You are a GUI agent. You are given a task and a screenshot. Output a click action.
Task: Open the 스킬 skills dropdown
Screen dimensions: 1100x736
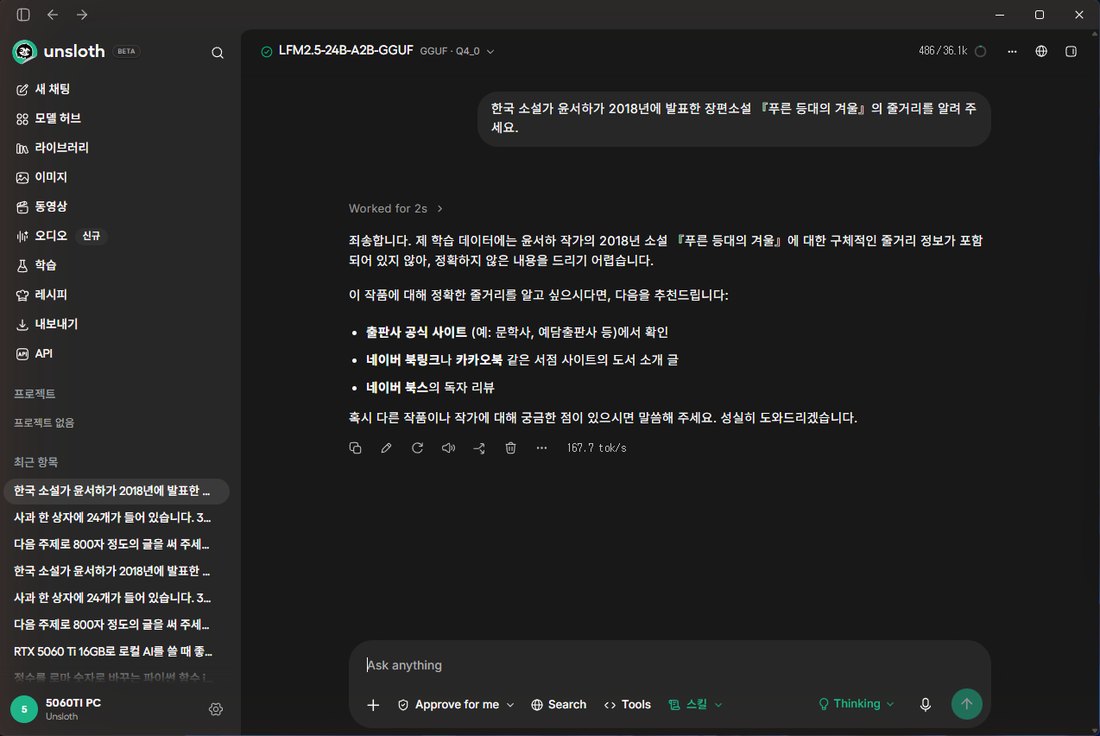pyautogui.click(x=695, y=705)
